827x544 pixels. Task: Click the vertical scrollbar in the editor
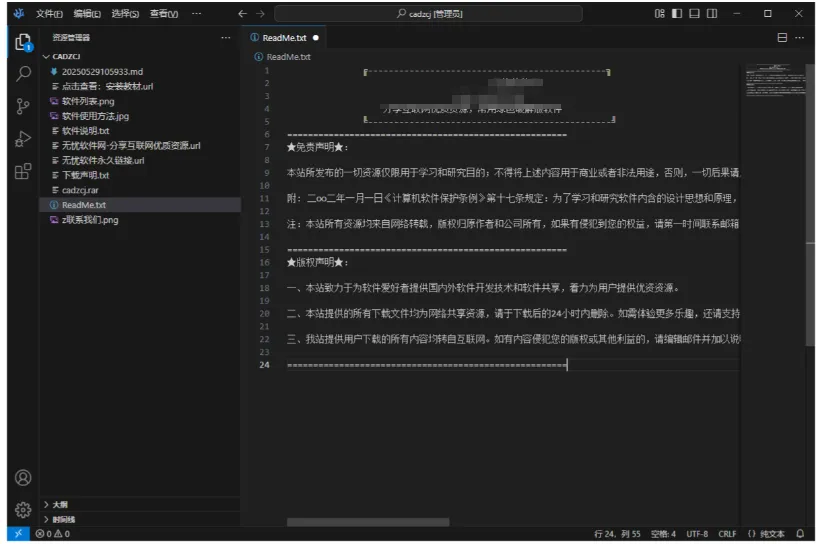(810, 206)
